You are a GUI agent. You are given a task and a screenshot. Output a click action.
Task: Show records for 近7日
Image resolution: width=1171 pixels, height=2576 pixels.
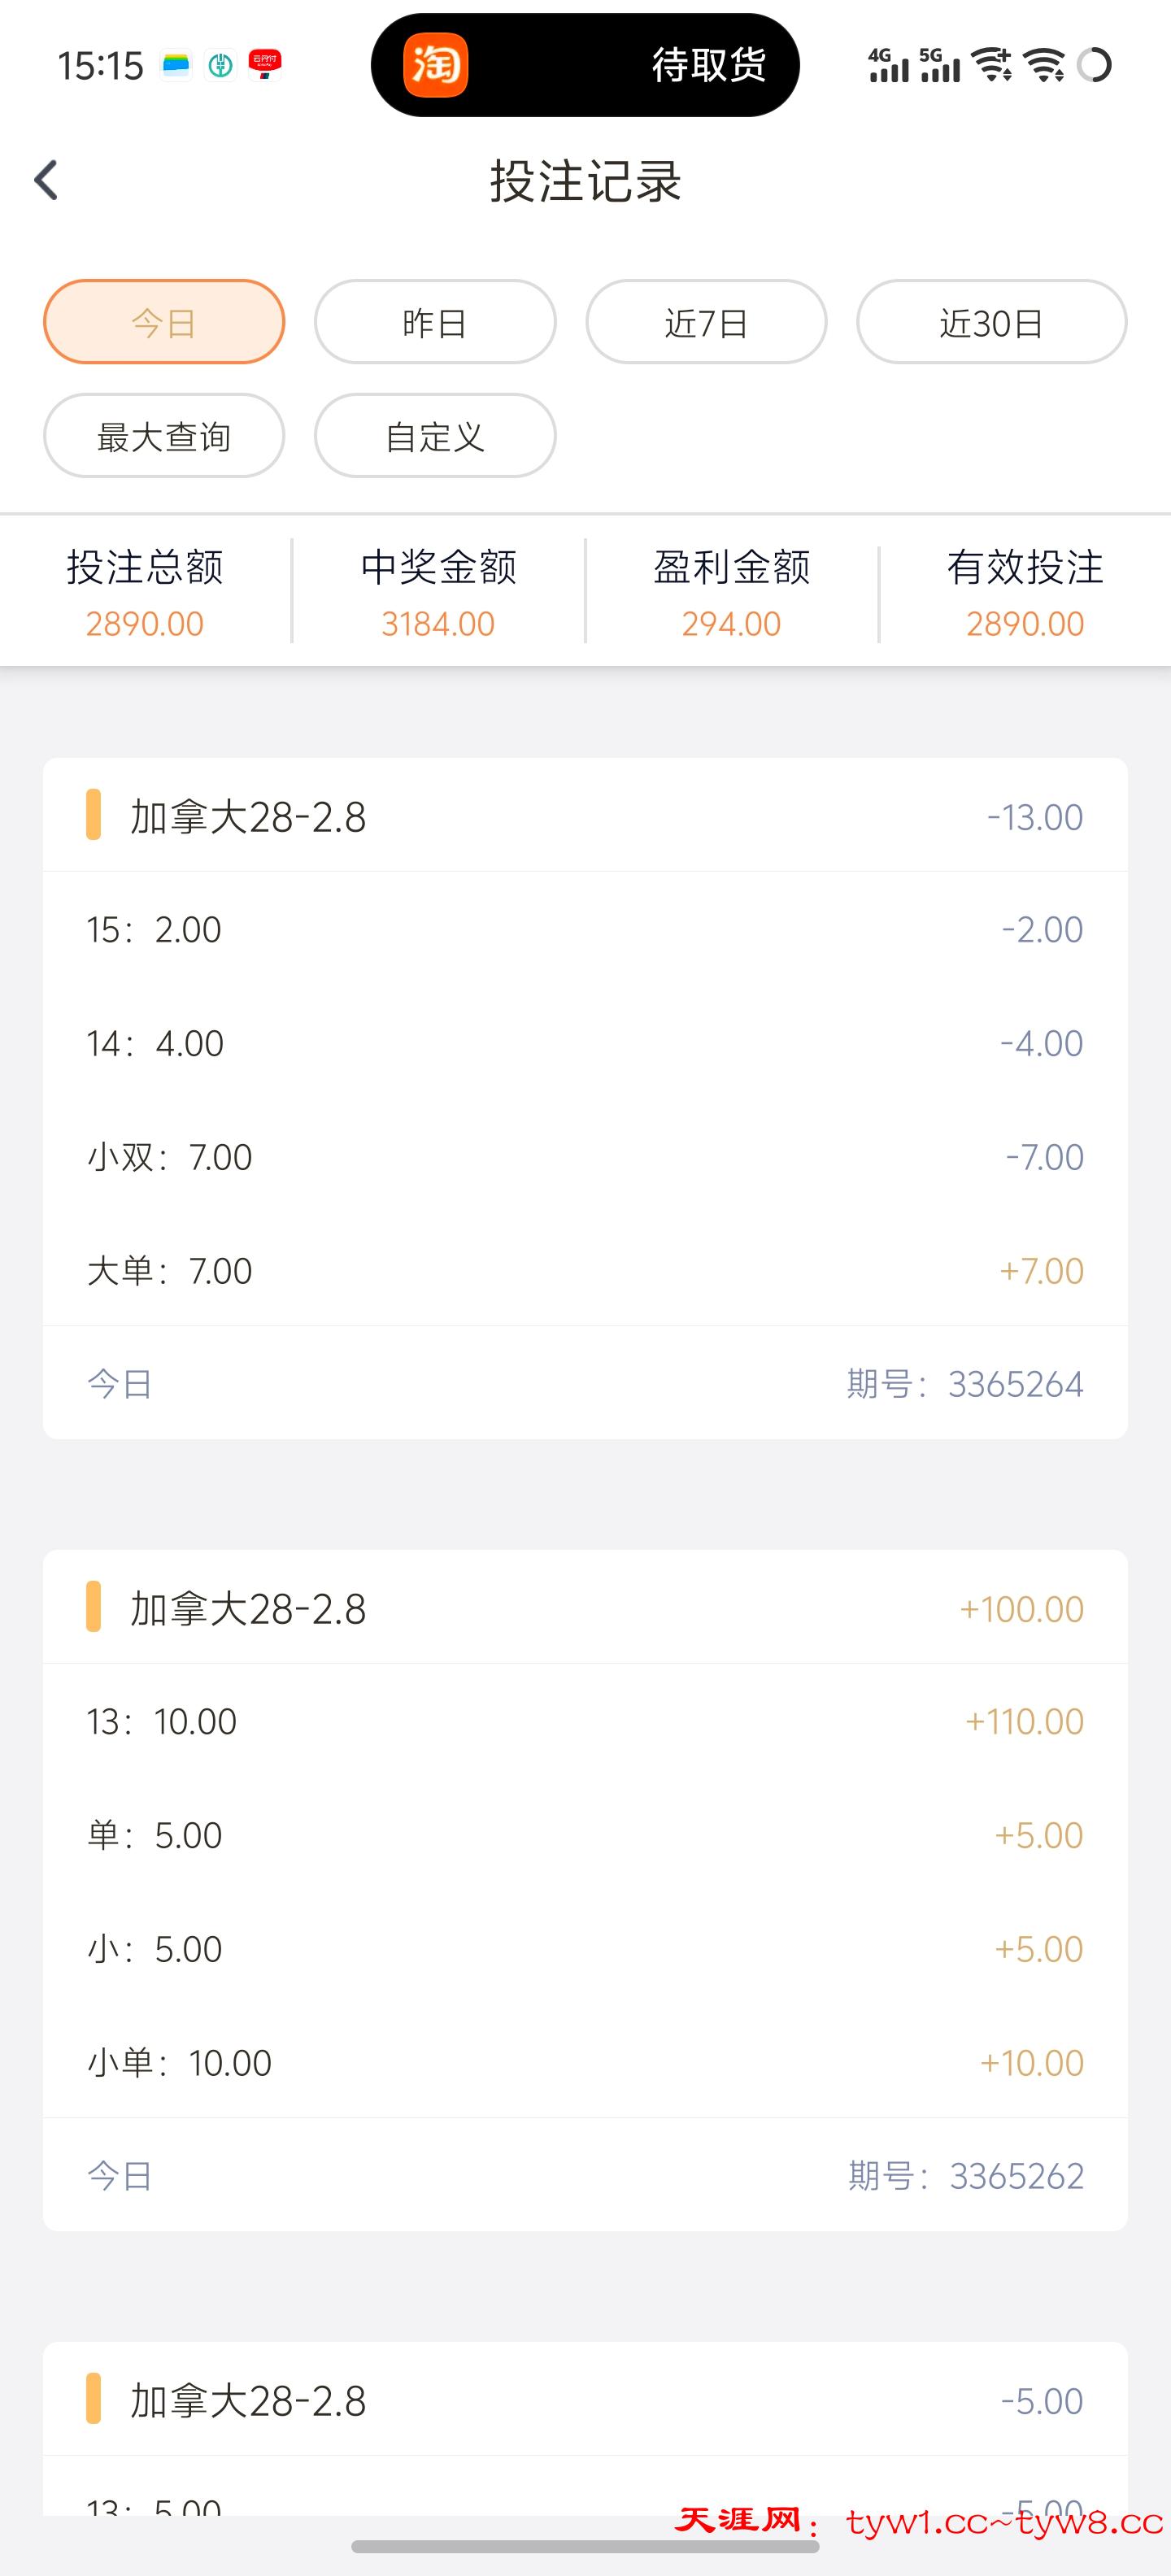706,322
